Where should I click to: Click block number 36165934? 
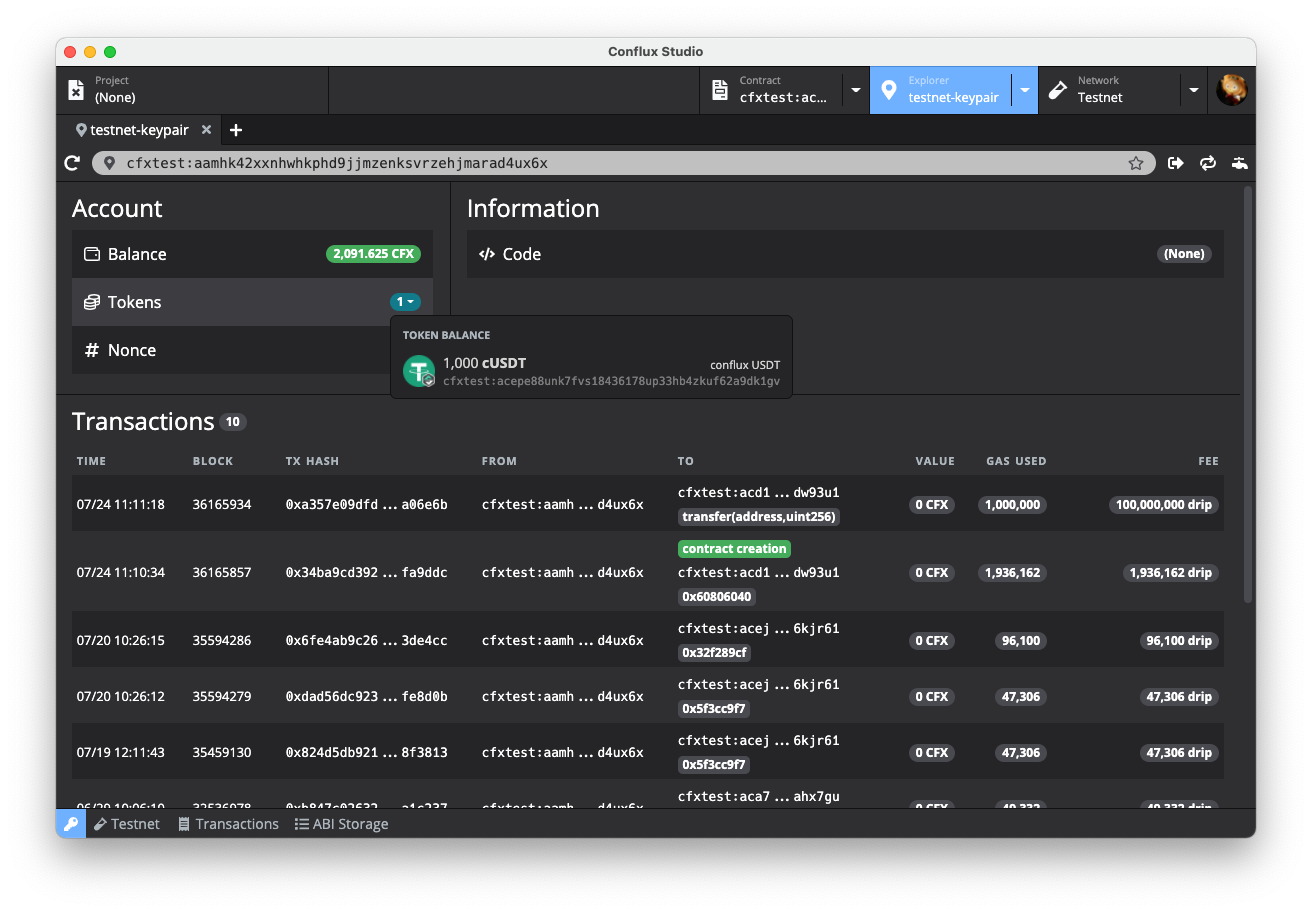click(222, 505)
